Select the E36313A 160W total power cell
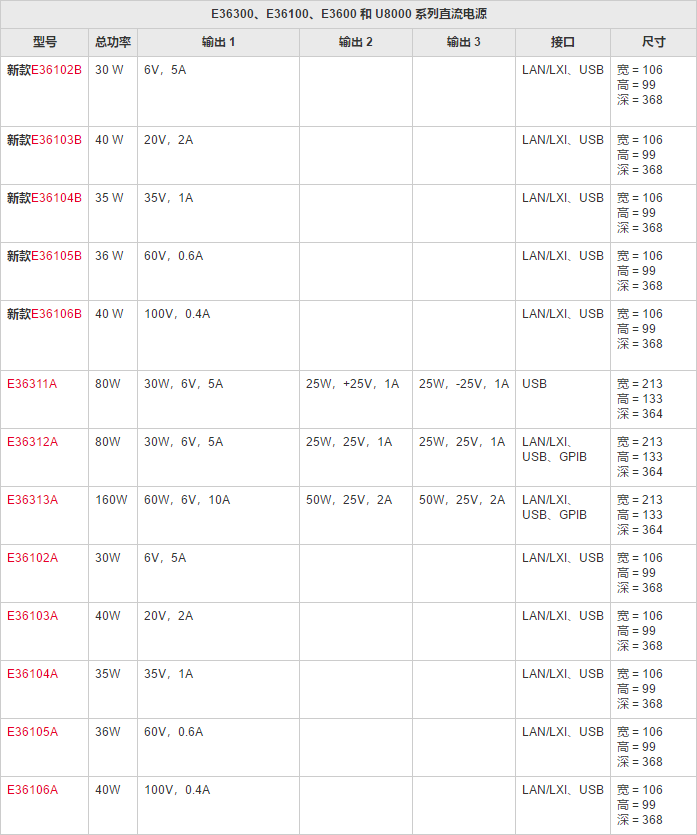 [x=113, y=515]
